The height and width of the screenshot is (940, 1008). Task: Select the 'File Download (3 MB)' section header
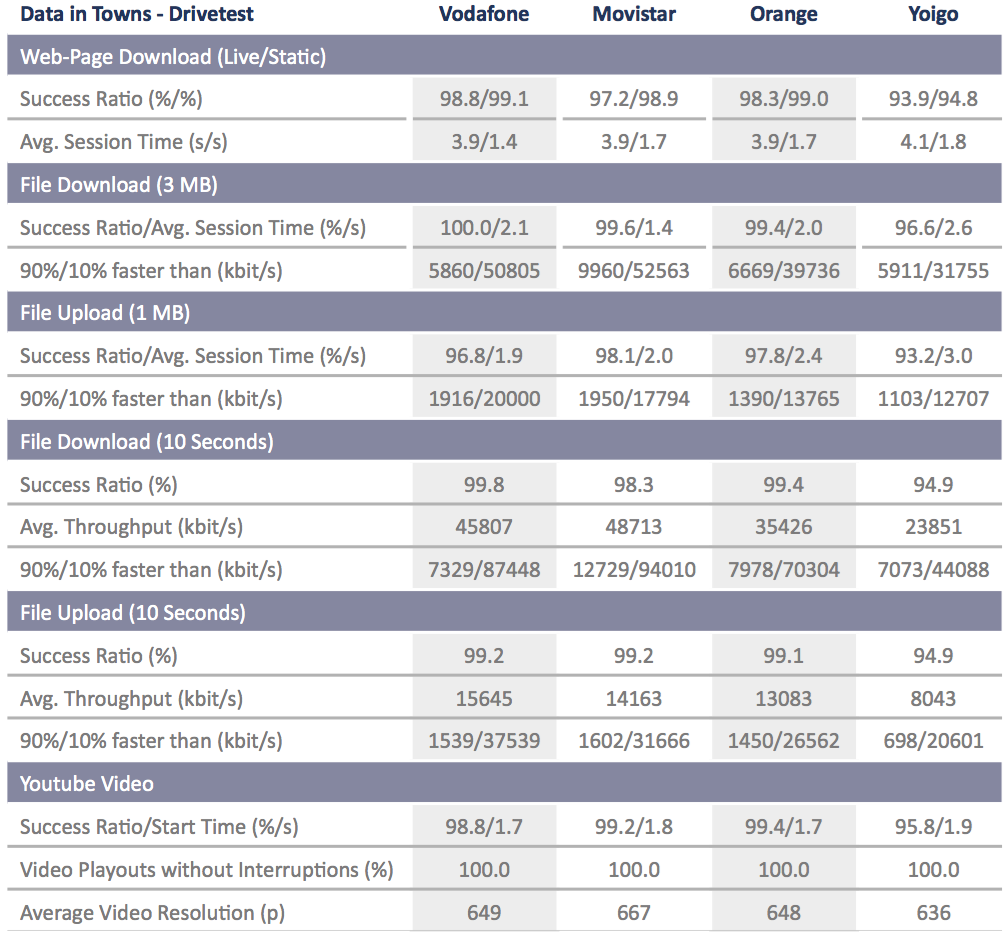coord(504,185)
